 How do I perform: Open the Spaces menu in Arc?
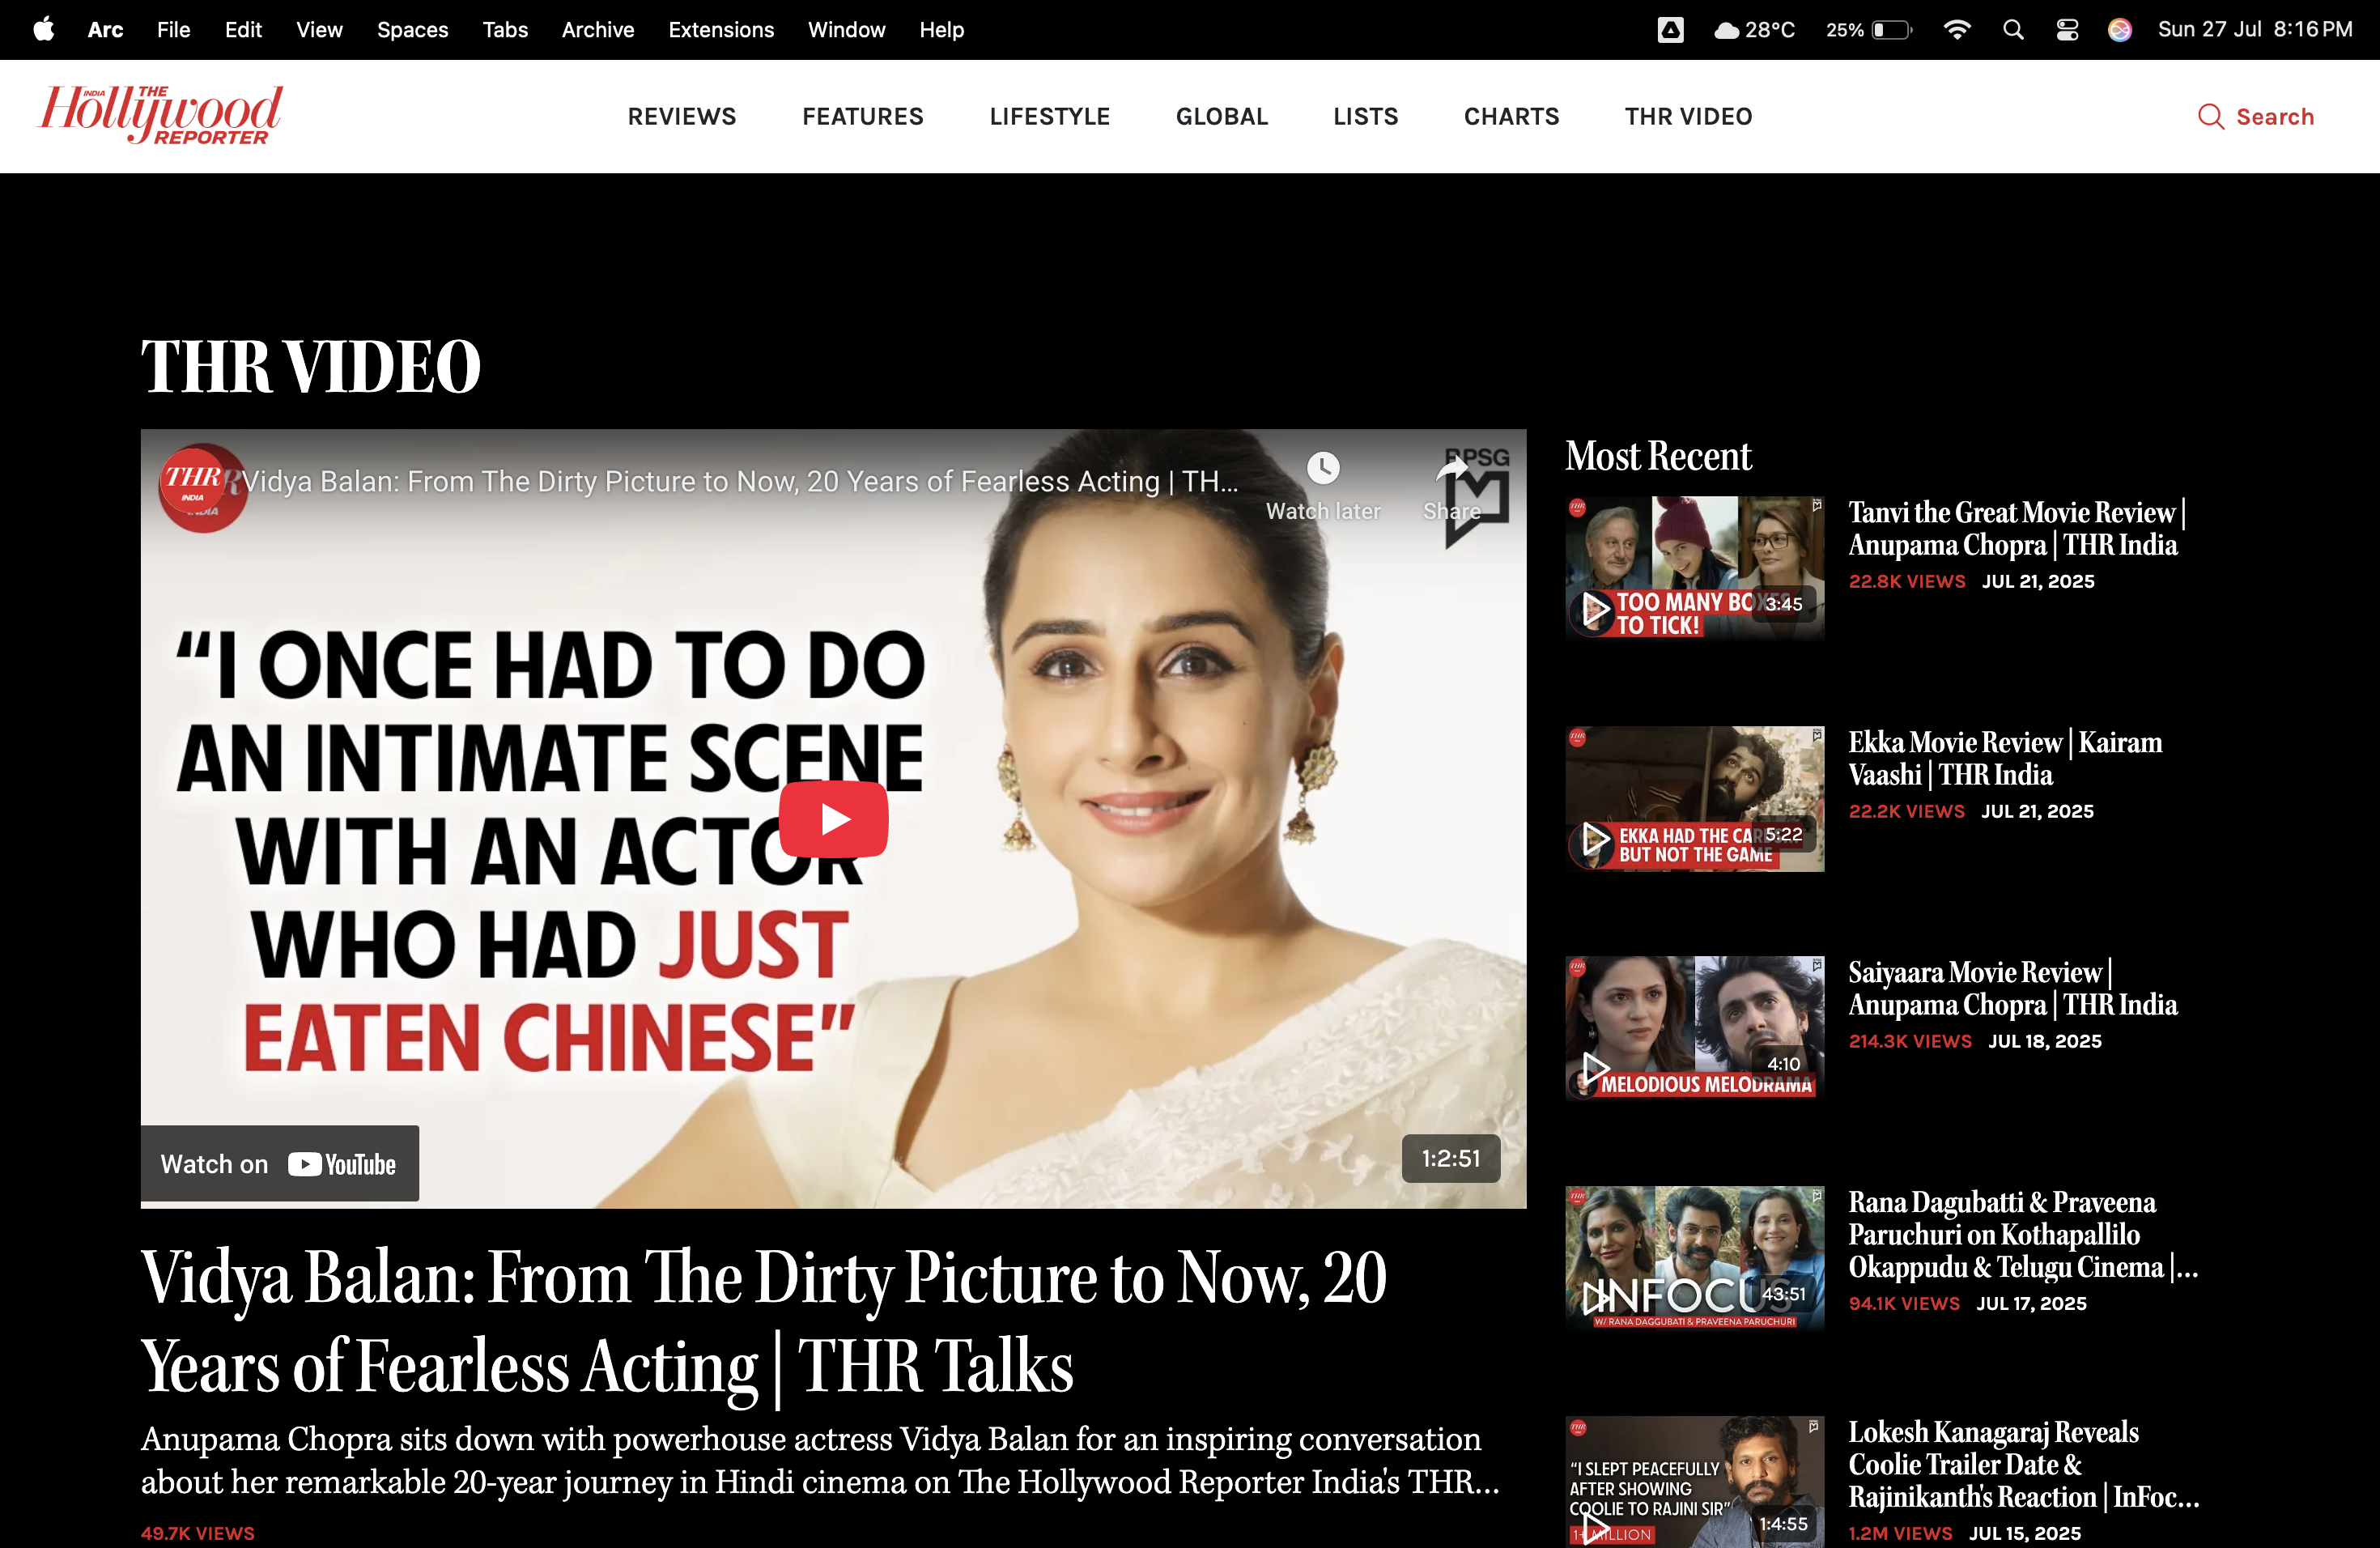[x=412, y=30]
